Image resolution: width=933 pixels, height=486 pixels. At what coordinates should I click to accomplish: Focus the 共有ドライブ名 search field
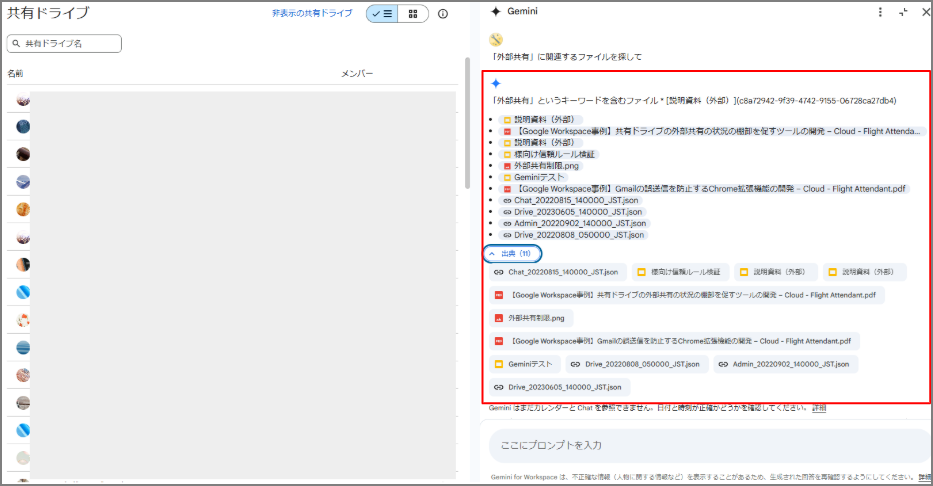(x=64, y=43)
